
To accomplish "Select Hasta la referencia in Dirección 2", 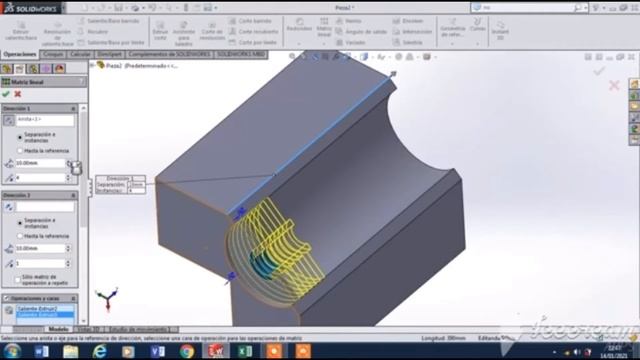I will click(19, 236).
